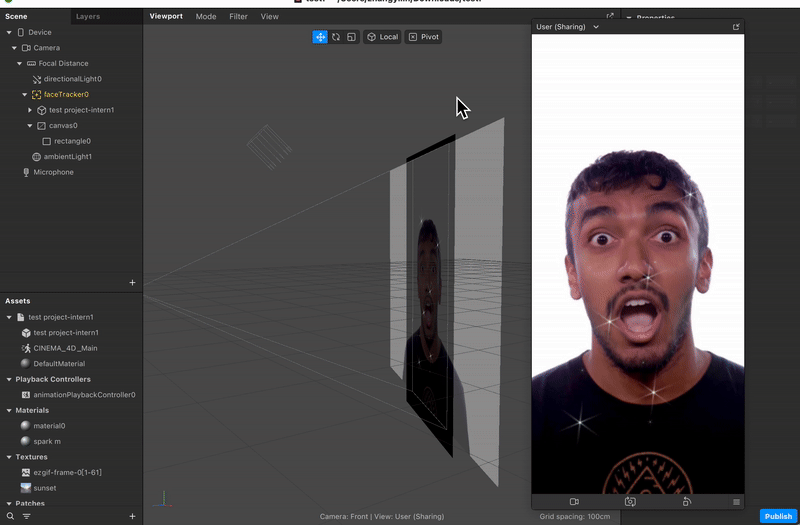Collapse the Focal Distance node
Screen dimensions: 800x525
[19, 63]
